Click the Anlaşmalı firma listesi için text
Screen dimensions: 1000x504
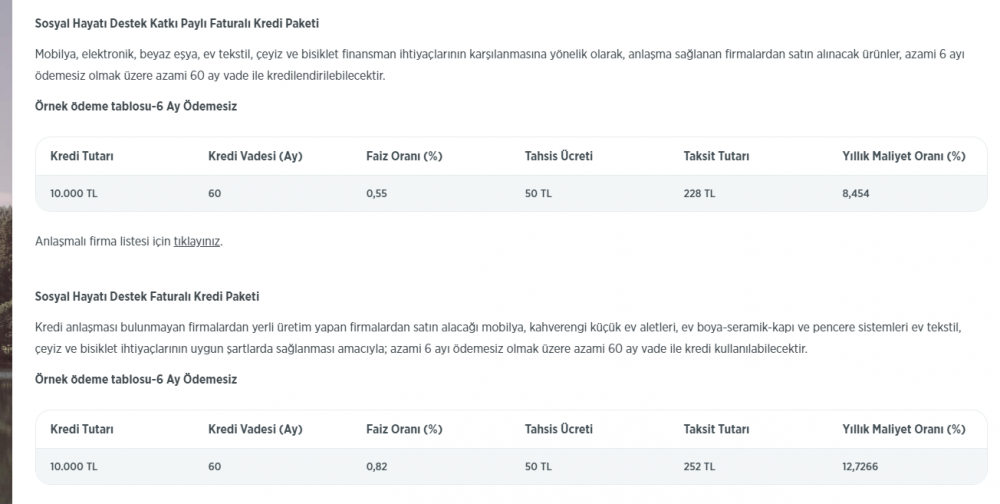pos(103,242)
